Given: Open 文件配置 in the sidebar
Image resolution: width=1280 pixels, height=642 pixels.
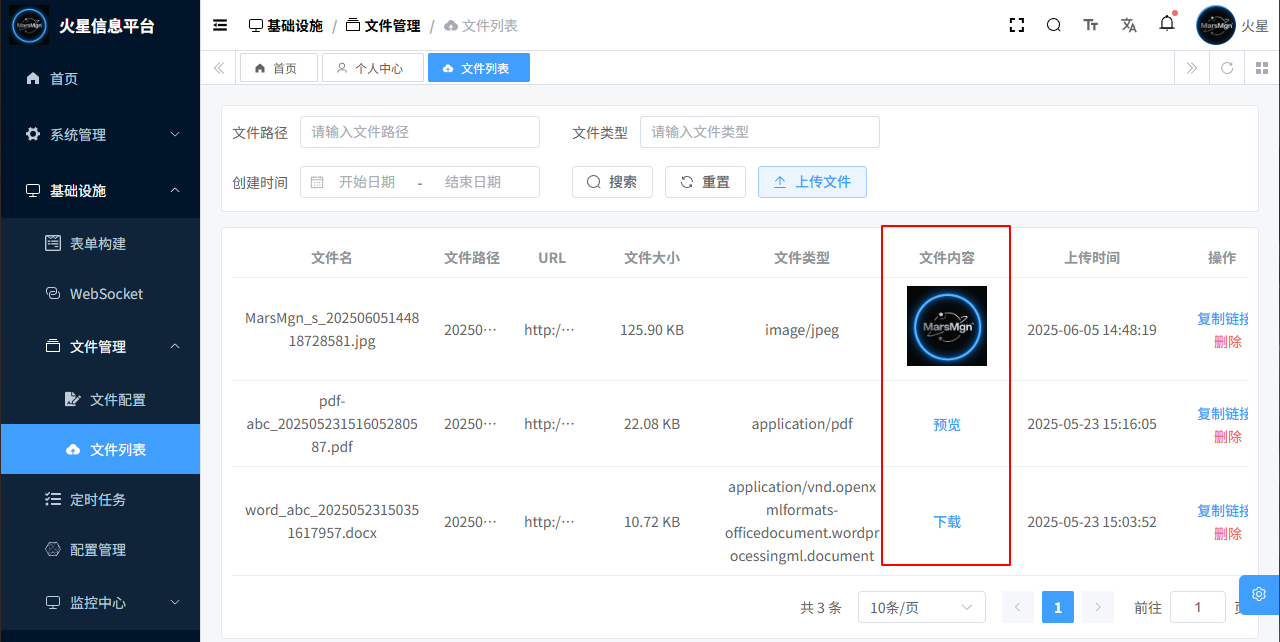Looking at the screenshot, I should pyautogui.click(x=117, y=400).
